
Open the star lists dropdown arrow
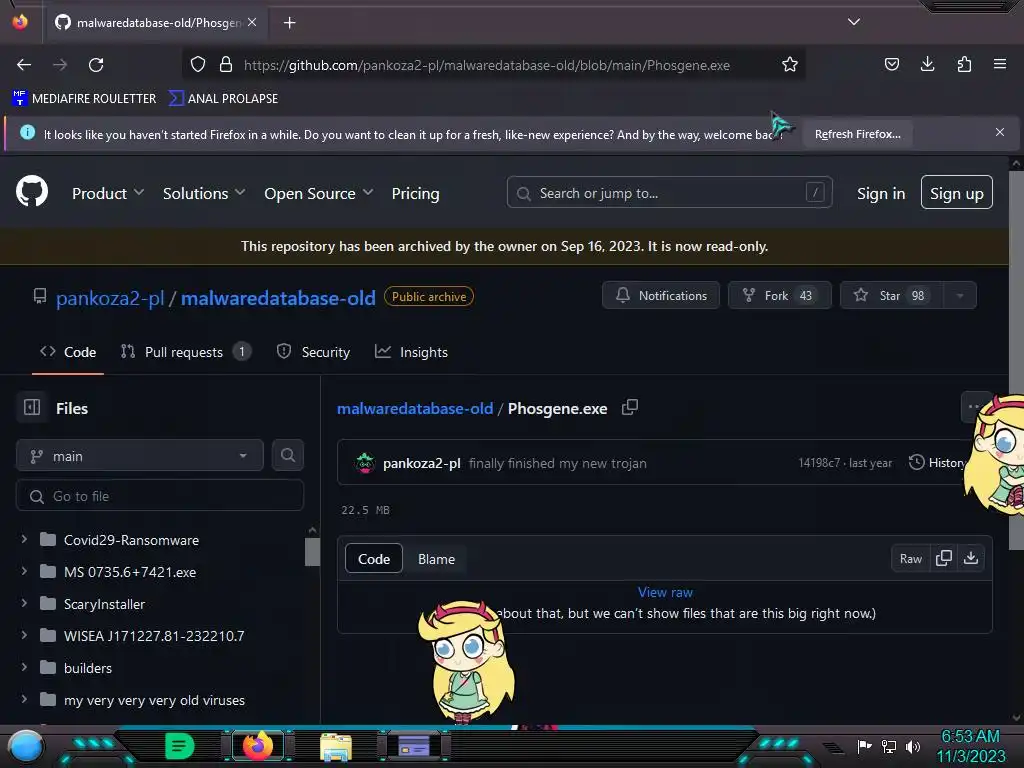(x=960, y=295)
